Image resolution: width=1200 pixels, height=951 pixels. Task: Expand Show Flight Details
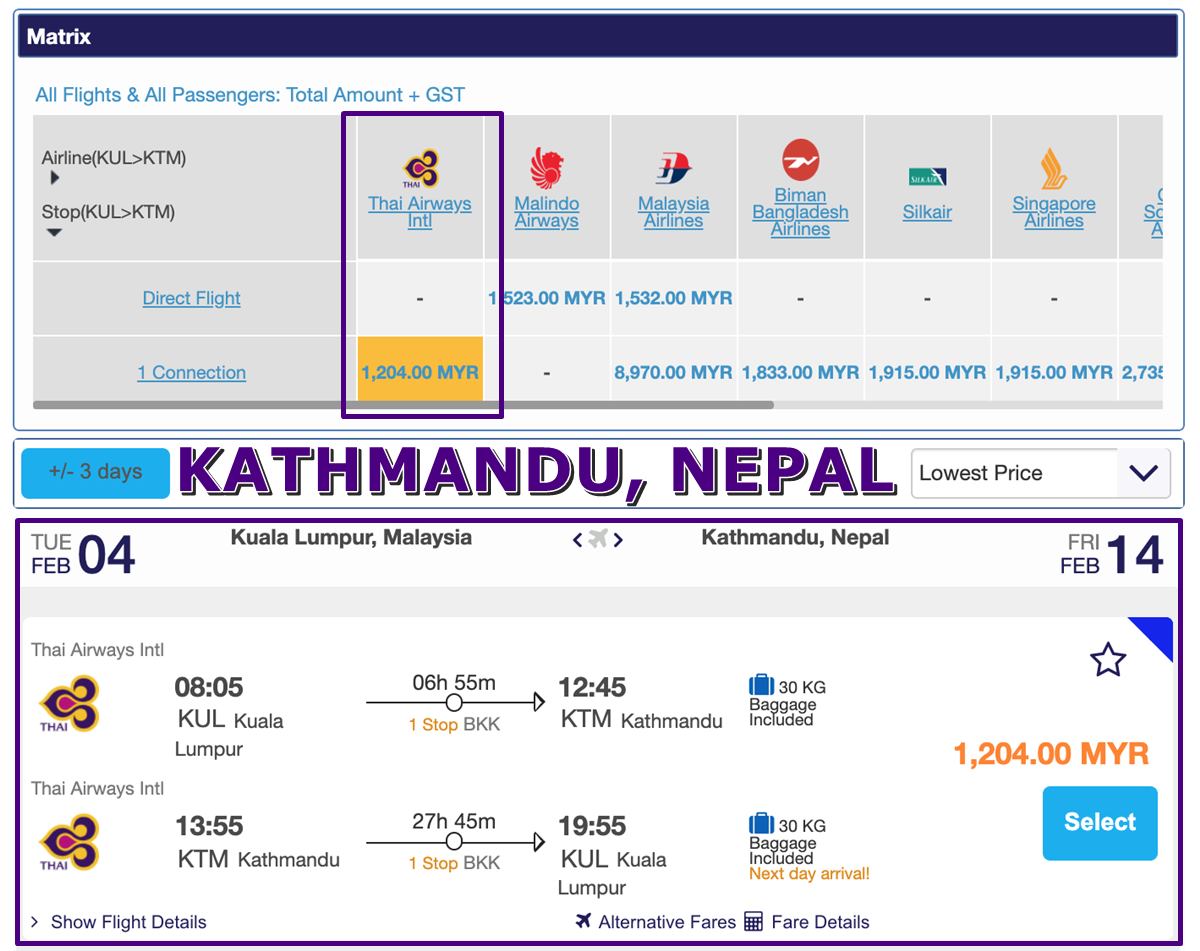point(118,922)
